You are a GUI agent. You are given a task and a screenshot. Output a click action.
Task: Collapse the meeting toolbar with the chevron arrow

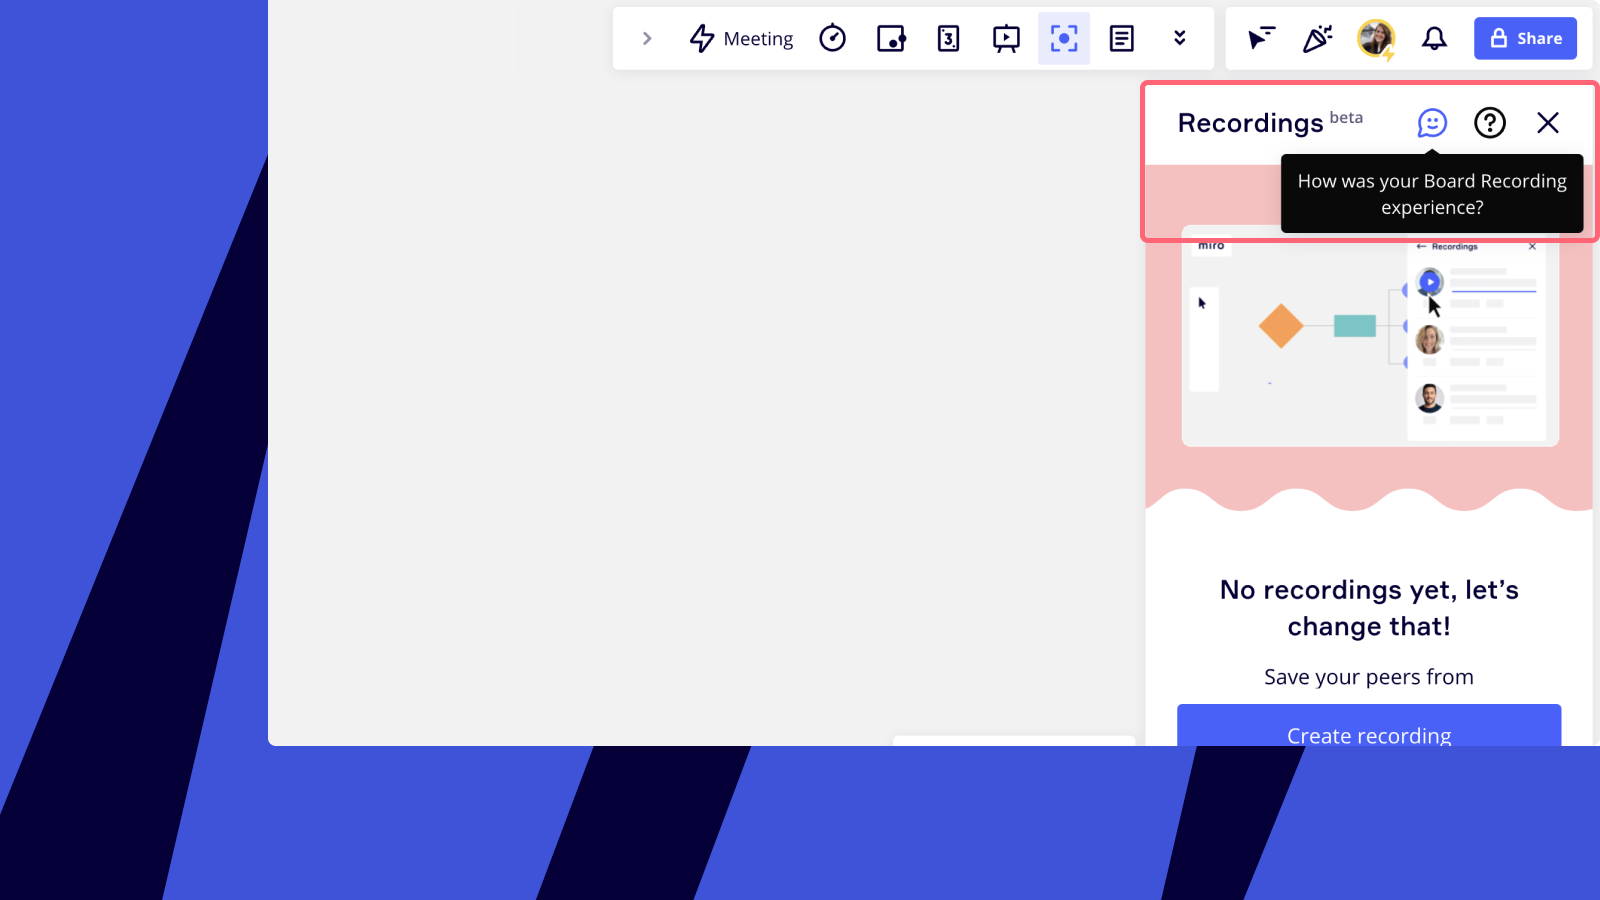(x=647, y=39)
